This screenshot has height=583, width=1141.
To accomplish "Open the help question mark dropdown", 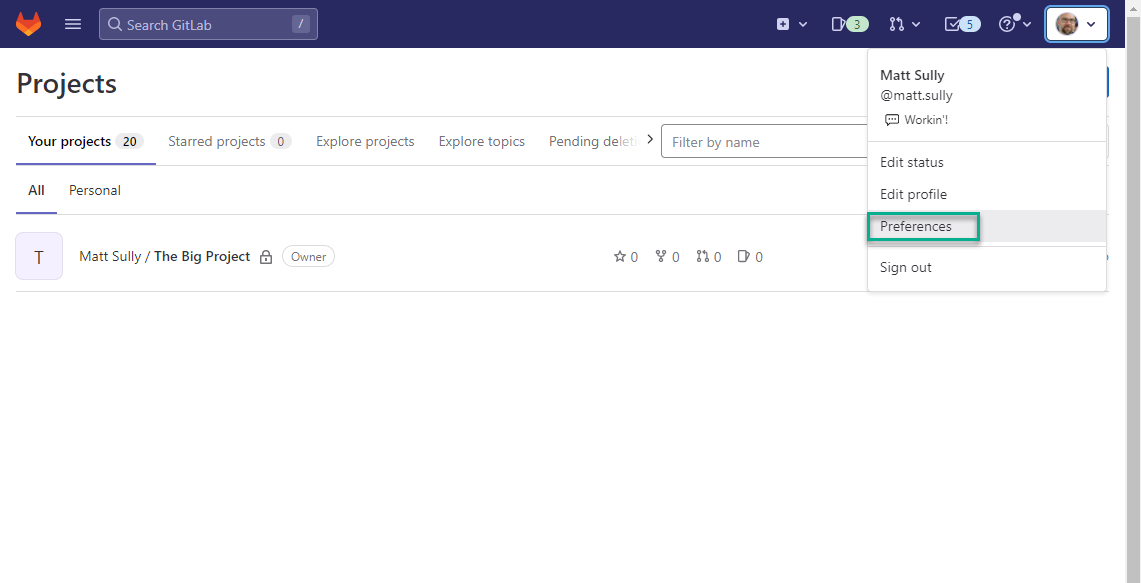I will (1014, 24).
